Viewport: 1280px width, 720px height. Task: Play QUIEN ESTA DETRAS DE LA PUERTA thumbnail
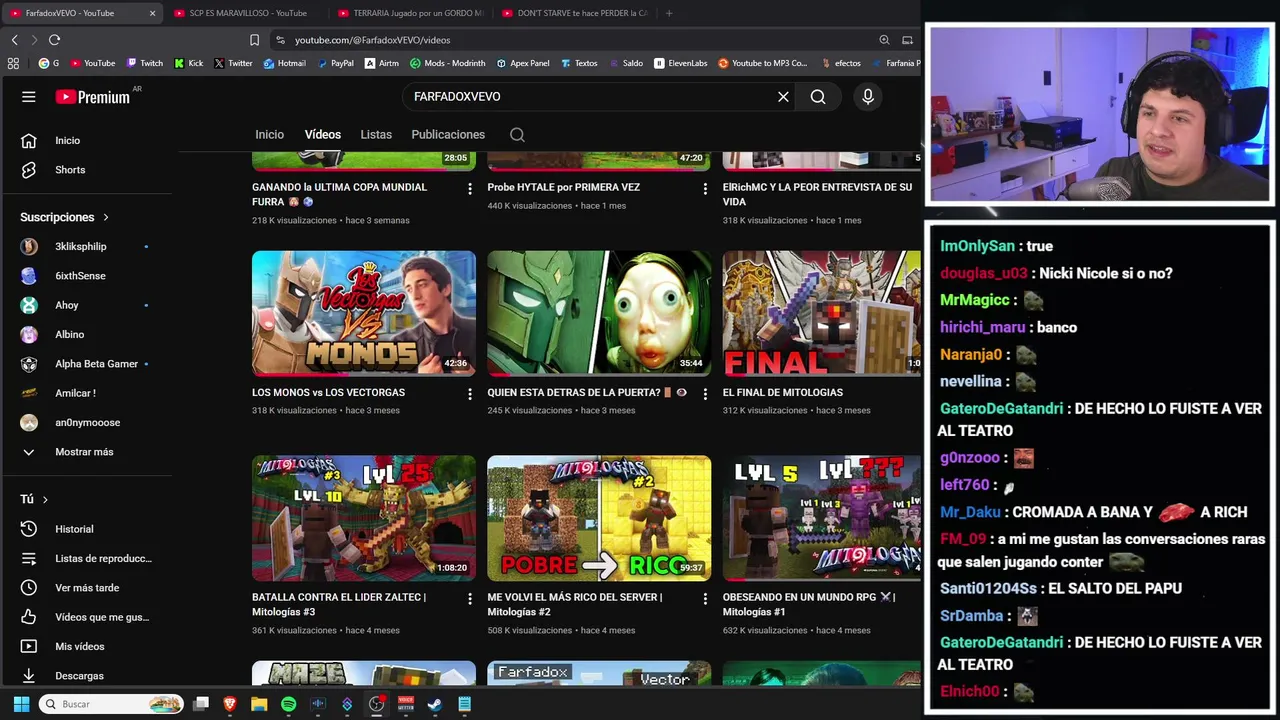pos(599,313)
